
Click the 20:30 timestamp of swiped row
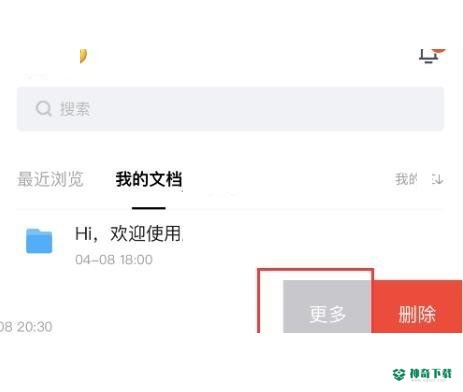coord(26,327)
